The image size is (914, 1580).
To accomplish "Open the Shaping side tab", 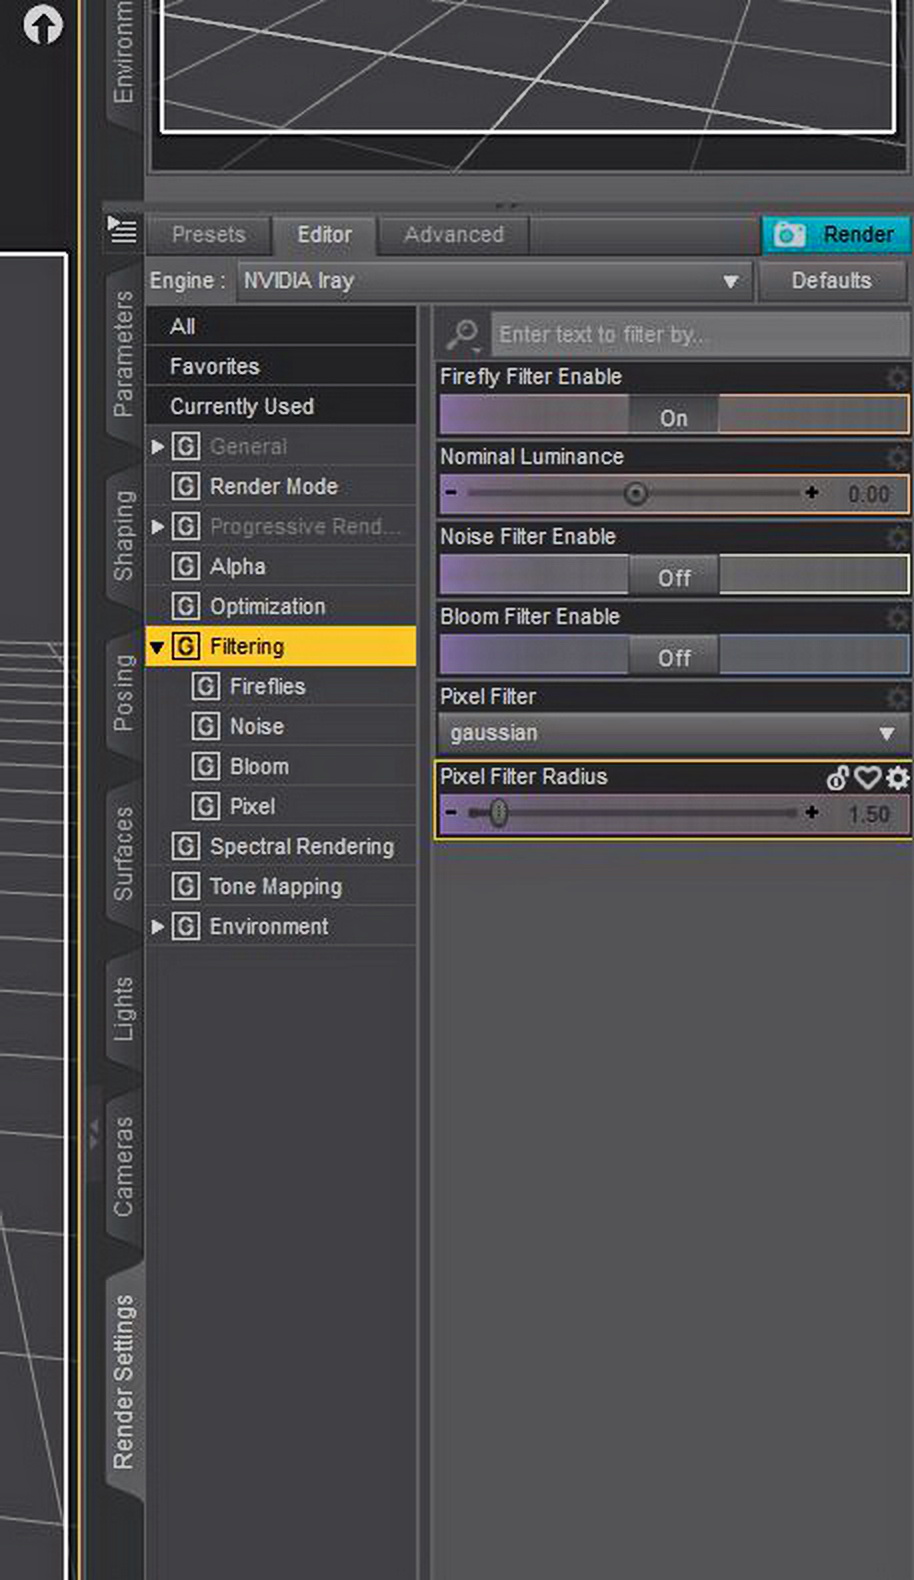I will click(124, 535).
